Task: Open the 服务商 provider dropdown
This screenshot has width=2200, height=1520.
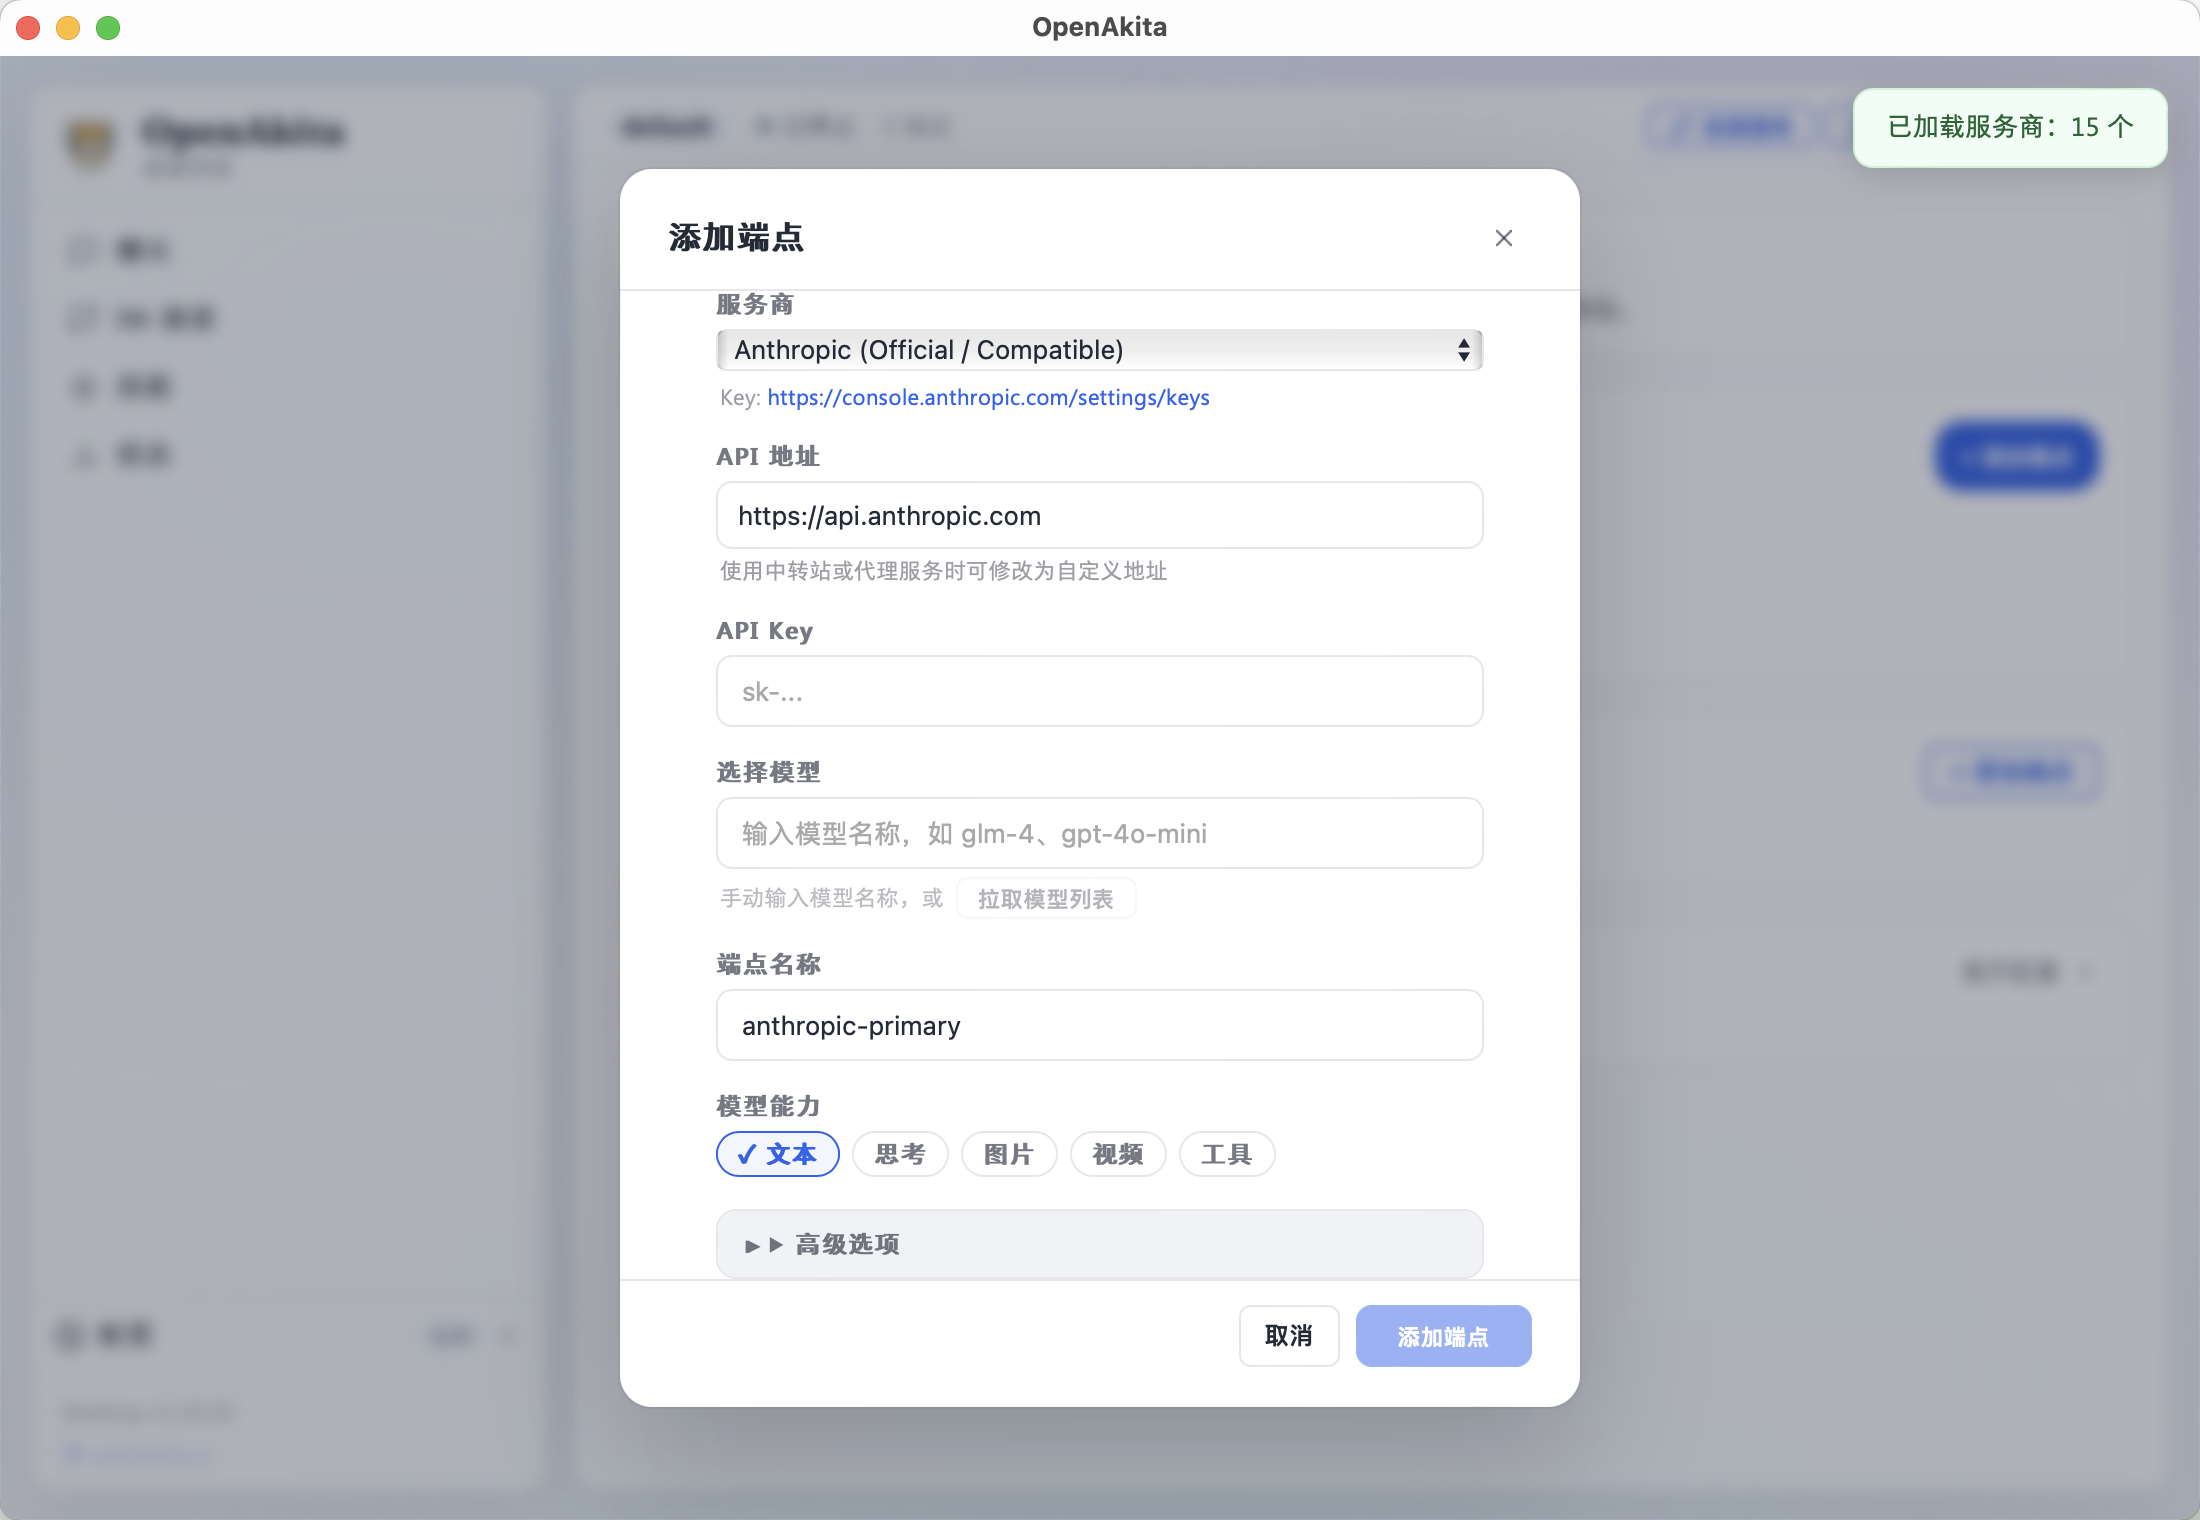Action: (x=1100, y=350)
